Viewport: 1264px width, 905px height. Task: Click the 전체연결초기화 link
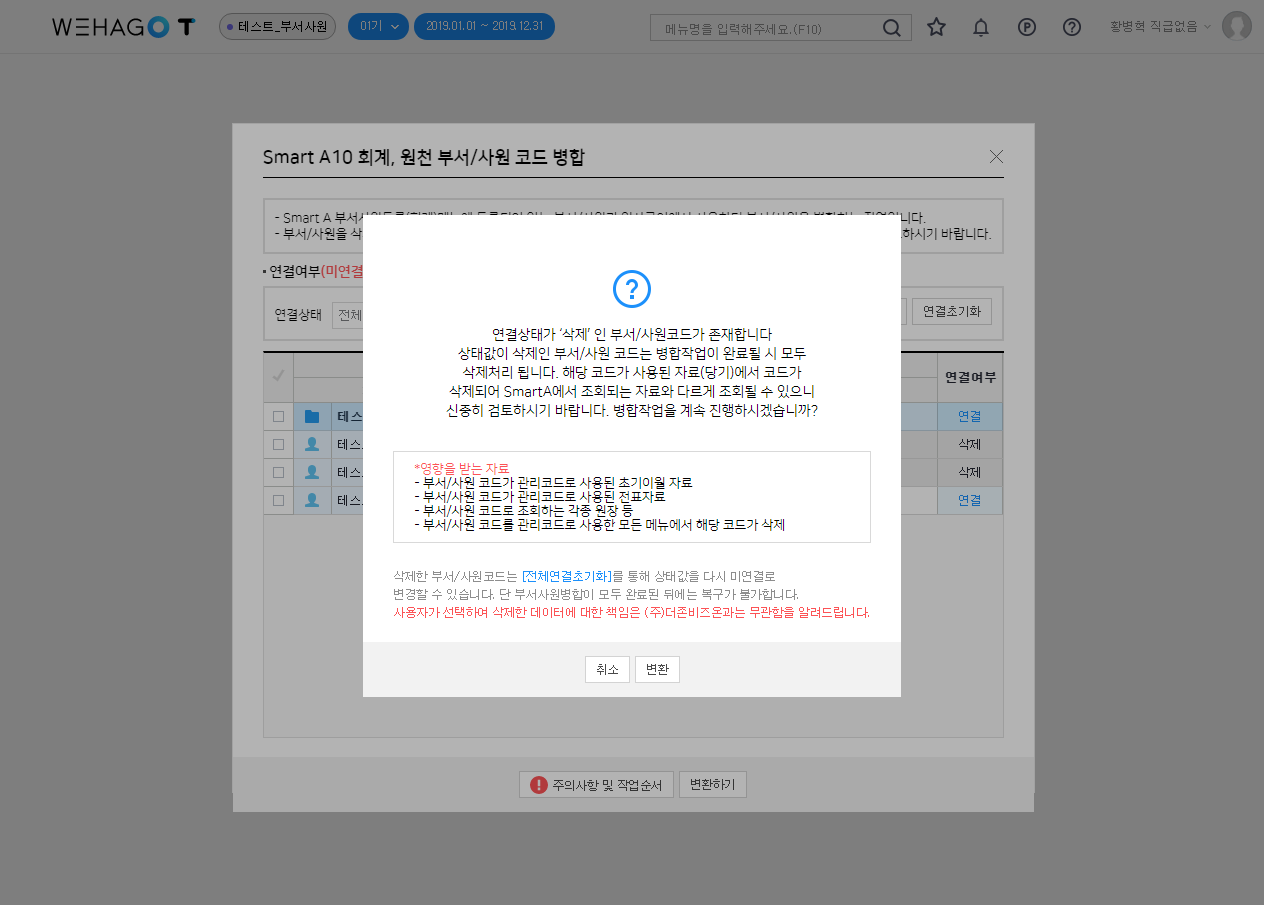tap(567, 576)
